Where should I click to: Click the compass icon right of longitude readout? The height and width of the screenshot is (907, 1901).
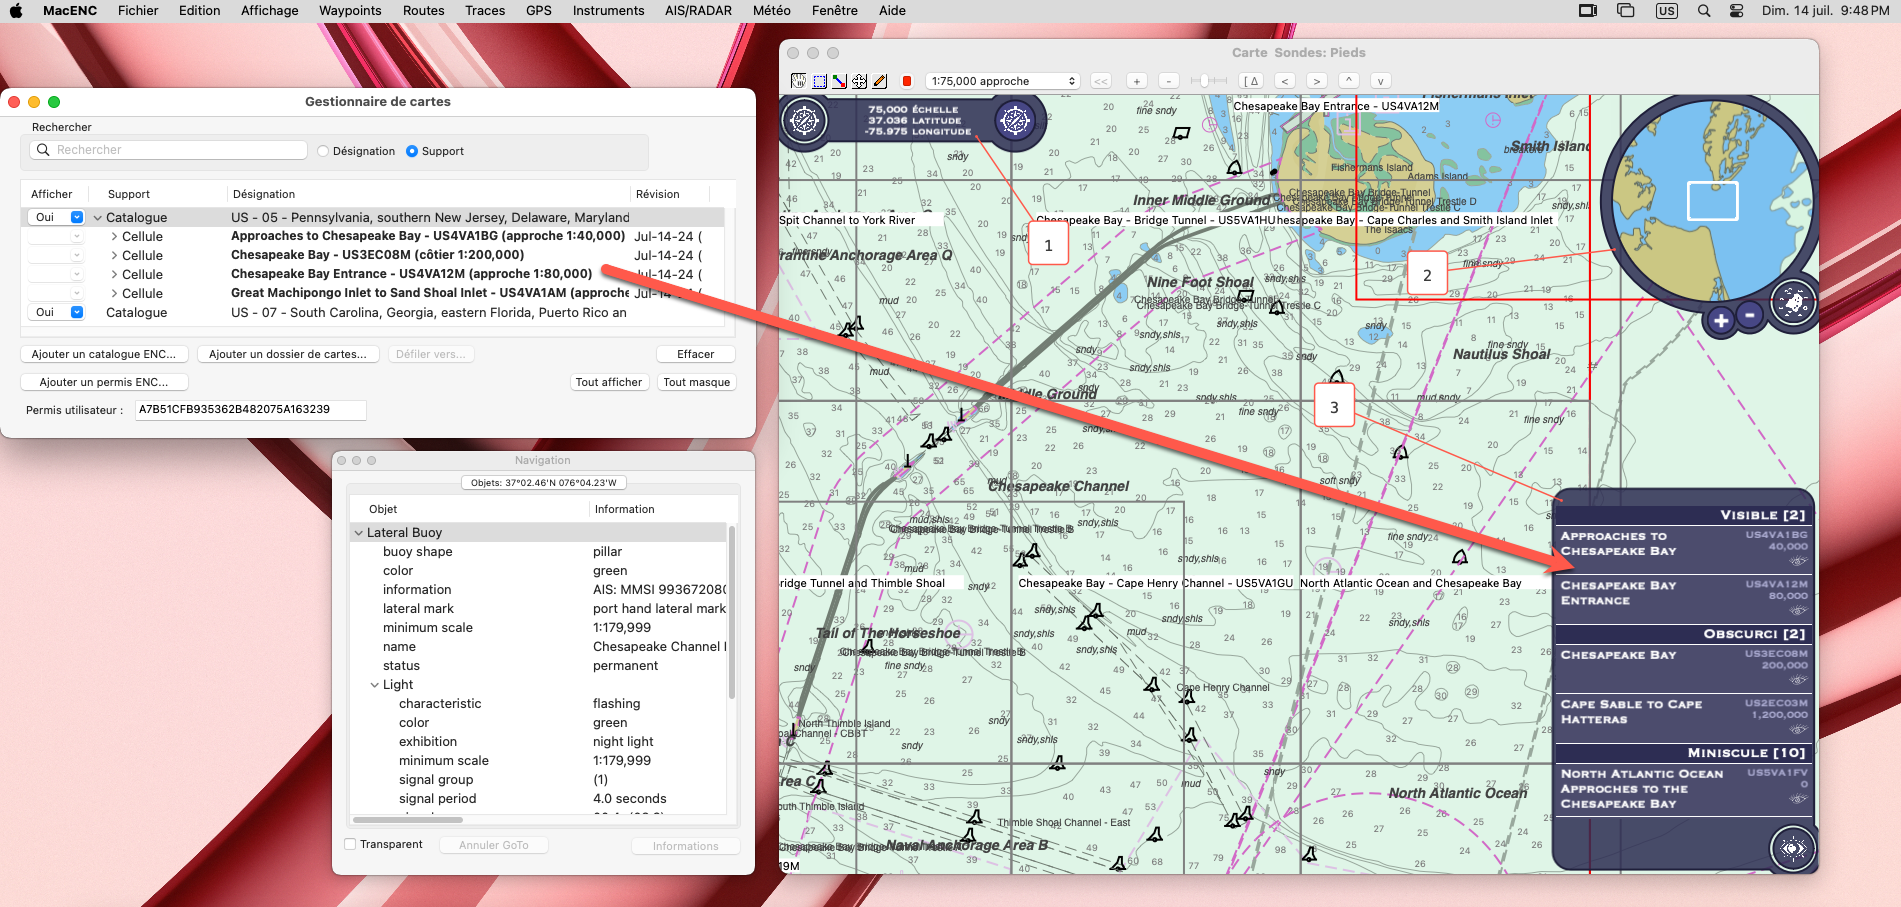1015,121
